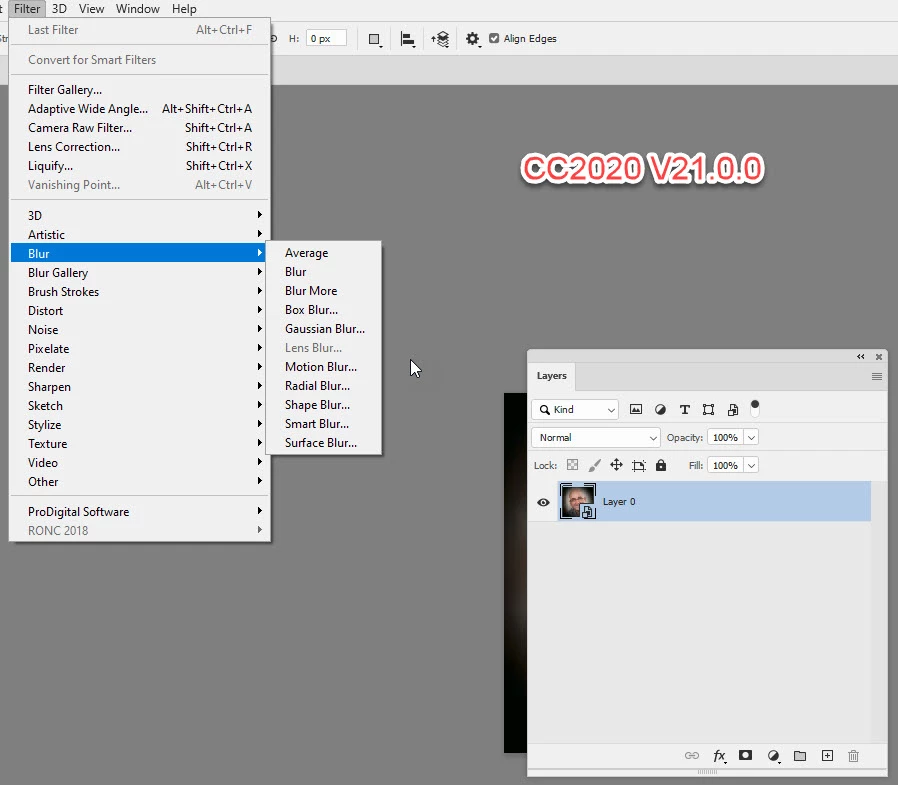Screen dimensions: 898x785
Task: Open the fx layer style icon
Action: (x=720, y=756)
